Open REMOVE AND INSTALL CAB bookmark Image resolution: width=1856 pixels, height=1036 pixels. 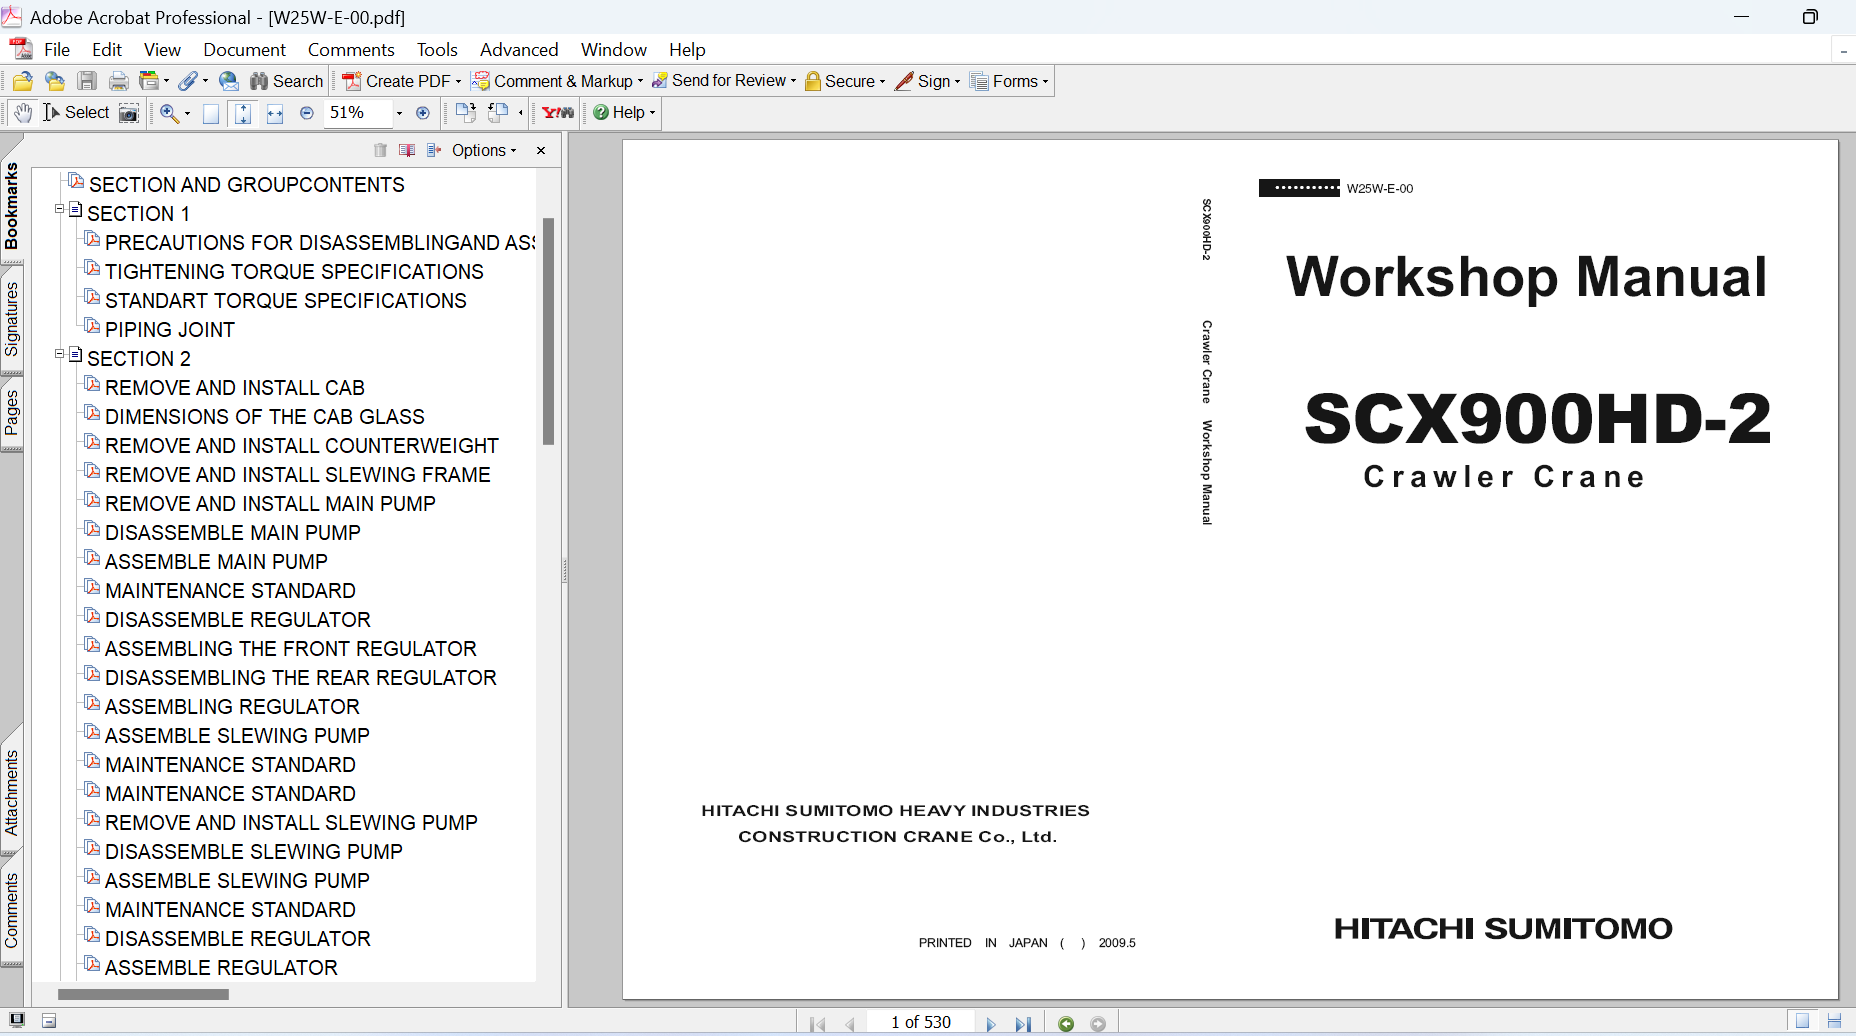tap(235, 388)
